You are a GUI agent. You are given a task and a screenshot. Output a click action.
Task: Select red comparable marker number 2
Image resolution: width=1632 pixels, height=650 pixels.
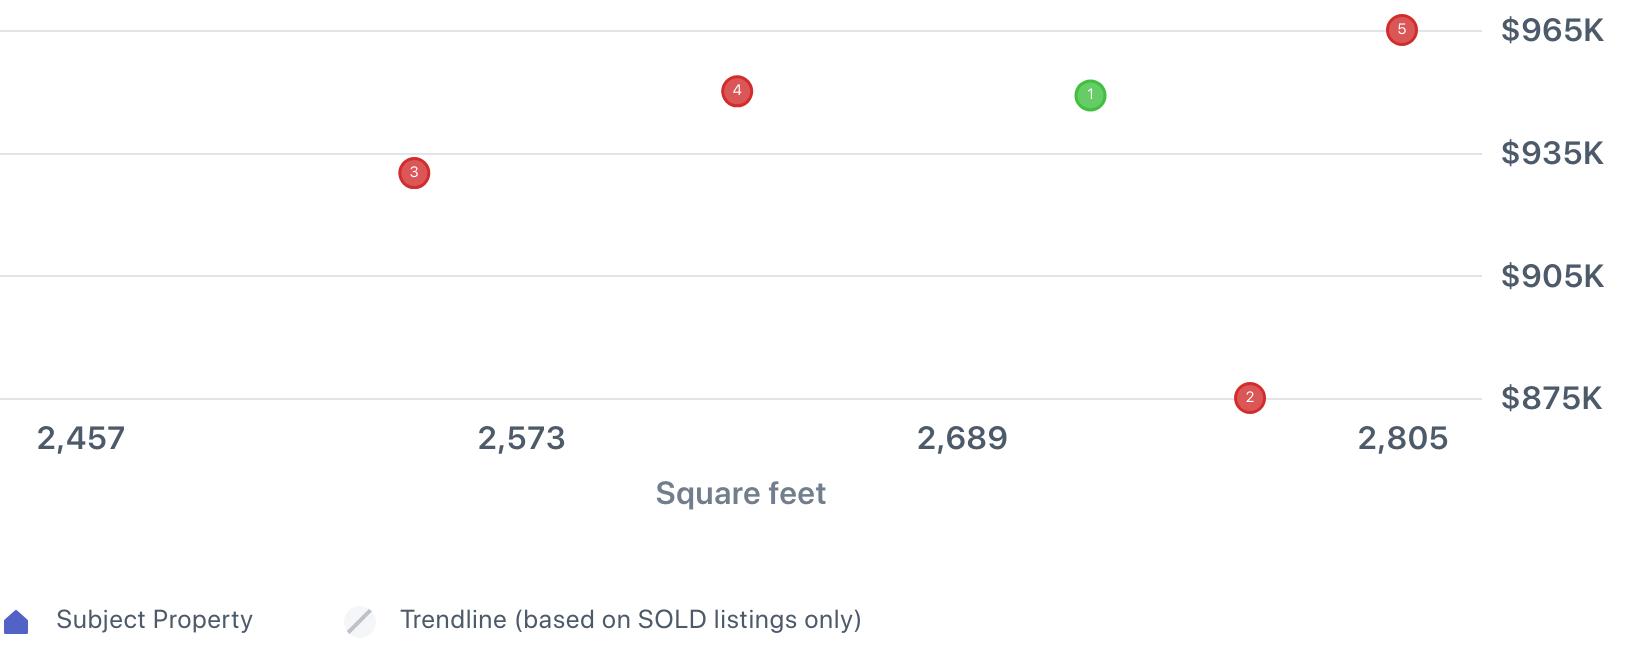click(1249, 398)
